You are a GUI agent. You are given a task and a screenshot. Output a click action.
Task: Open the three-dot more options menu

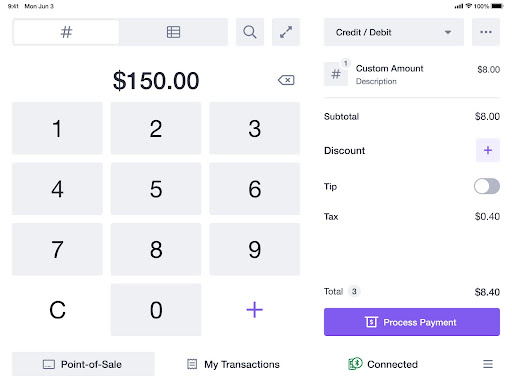[x=486, y=32]
